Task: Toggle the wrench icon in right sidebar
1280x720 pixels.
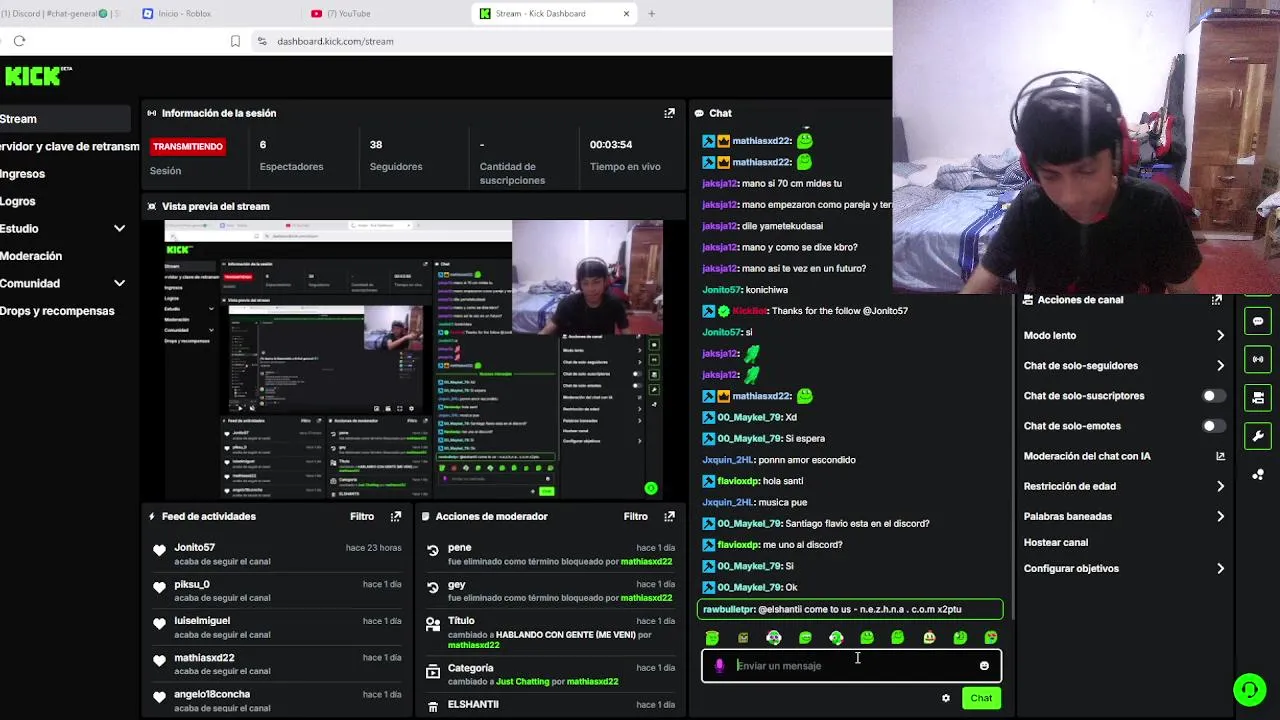Action: 1258,436
